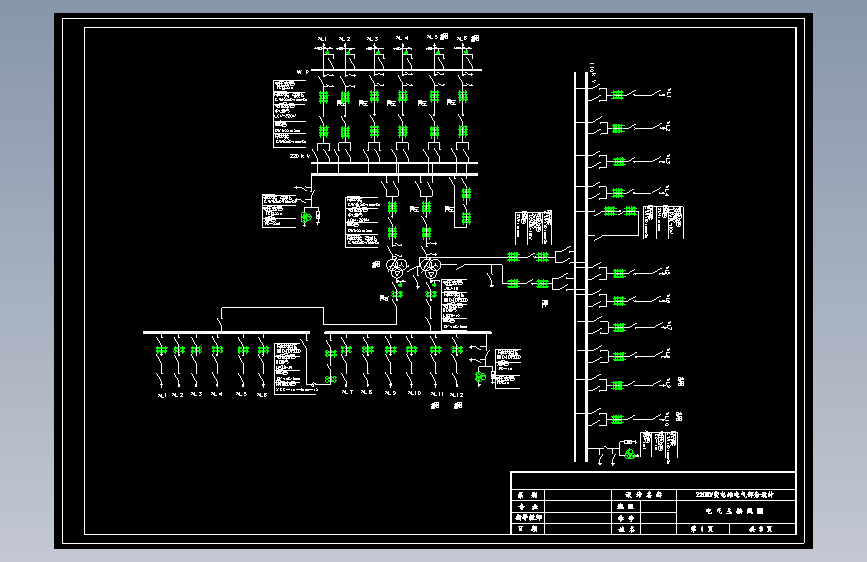Click the 学号 cell in title block
The image size is (867, 562).
626,518
